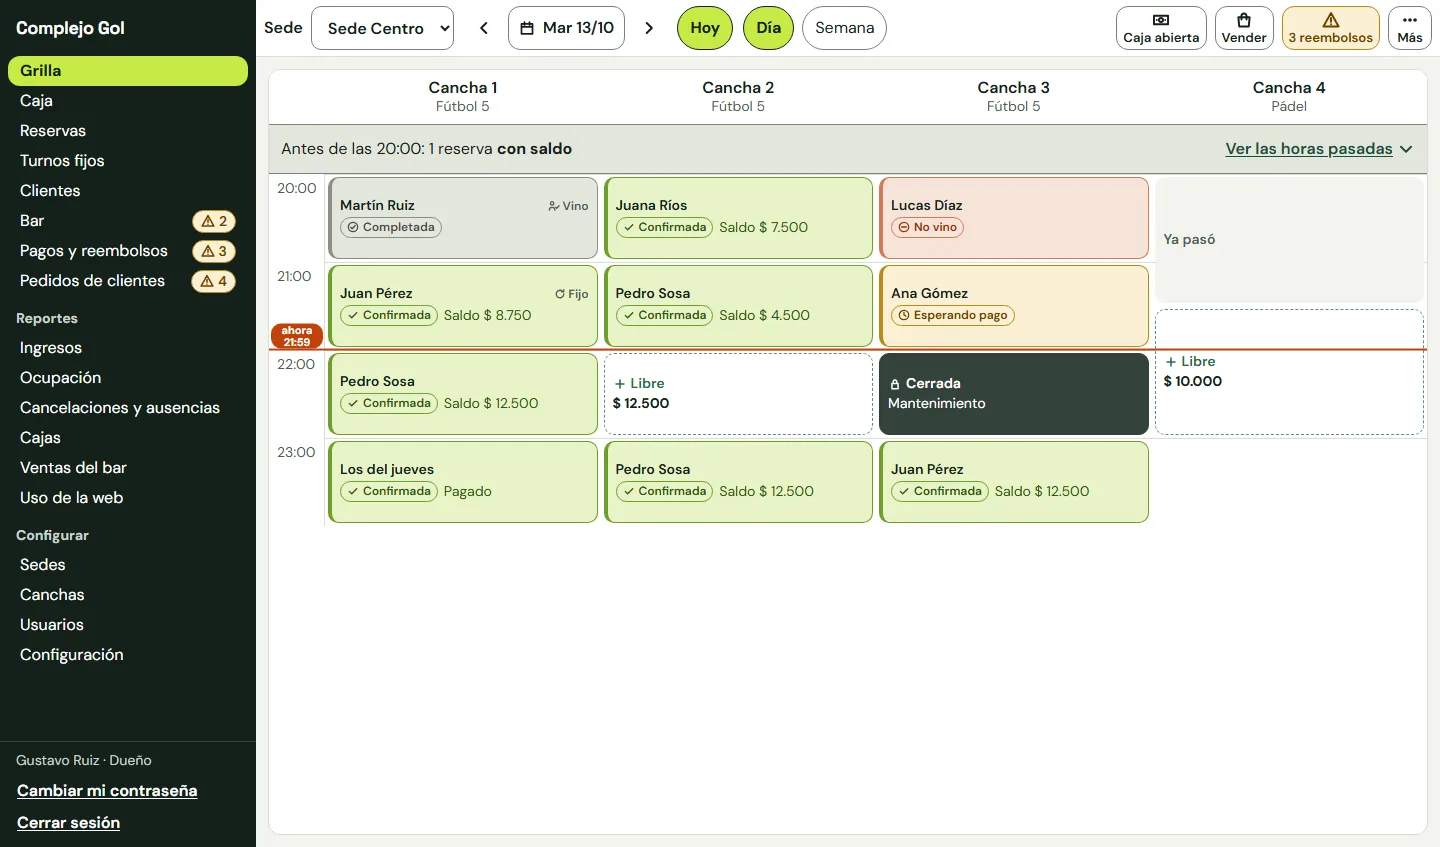Open the Clientes page
This screenshot has width=1440, height=847.
tap(128, 191)
